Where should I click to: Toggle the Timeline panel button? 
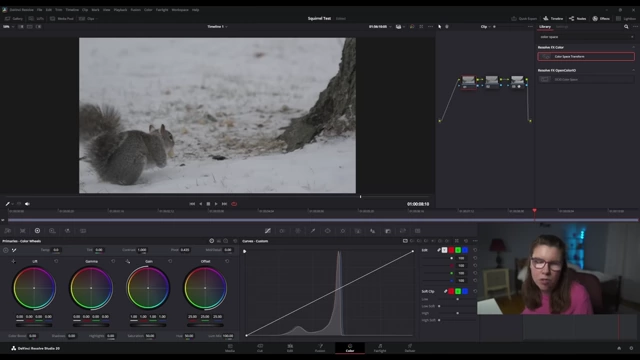coord(553,18)
